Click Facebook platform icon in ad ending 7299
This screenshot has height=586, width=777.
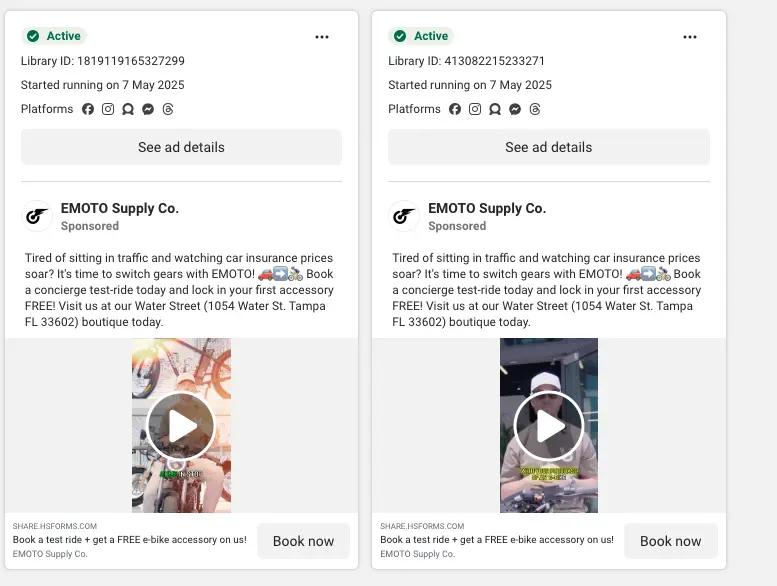point(88,109)
